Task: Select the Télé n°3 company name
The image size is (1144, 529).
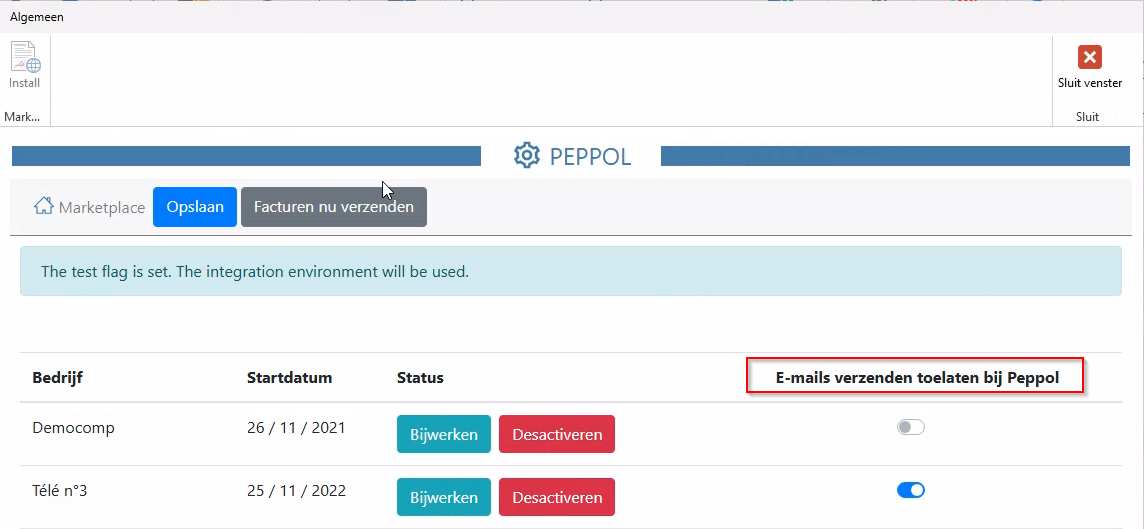Action: coord(60,490)
